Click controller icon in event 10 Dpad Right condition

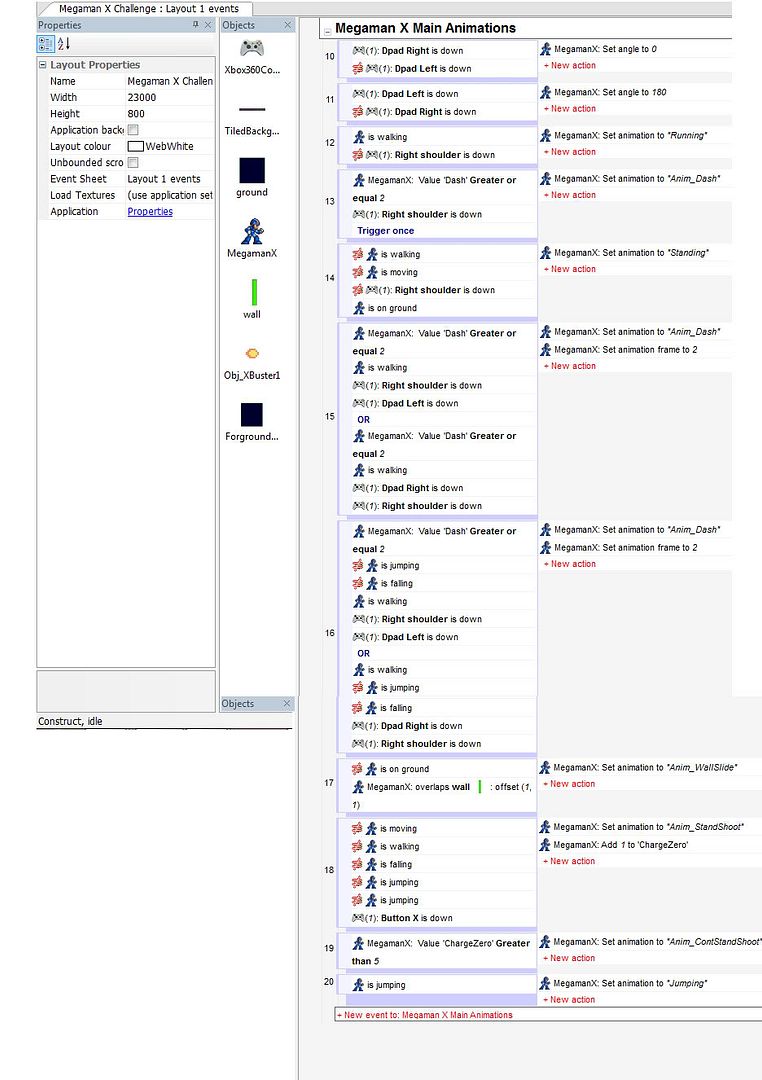[x=359, y=50]
